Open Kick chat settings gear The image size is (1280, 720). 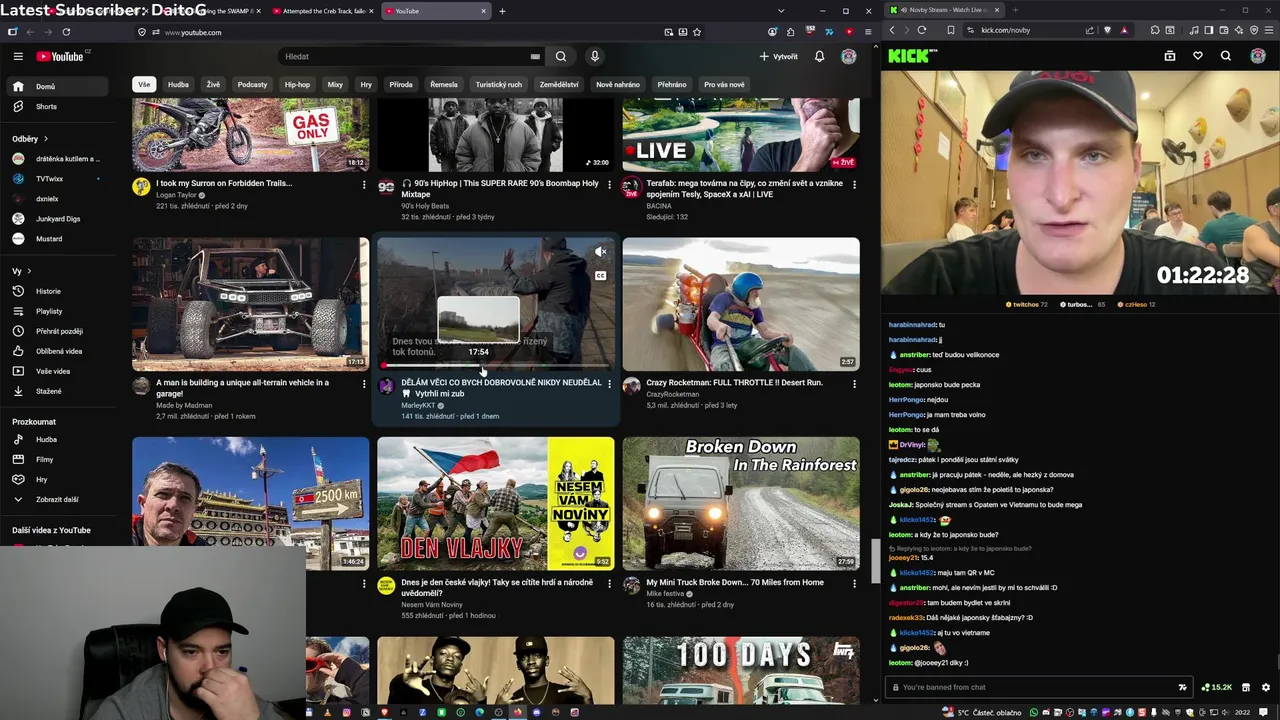click(1266, 688)
